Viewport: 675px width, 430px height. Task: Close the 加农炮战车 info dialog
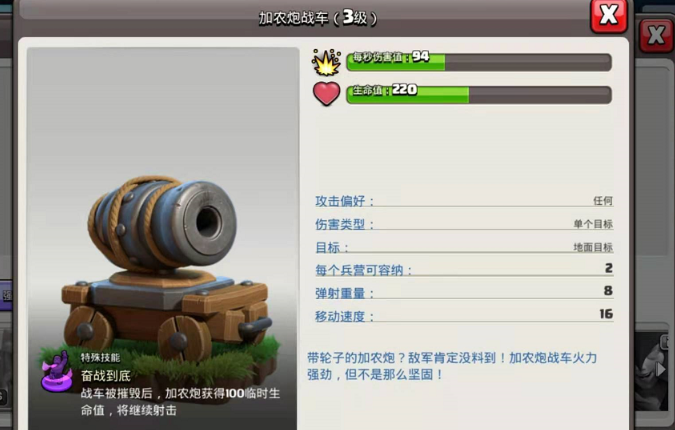click(x=609, y=16)
